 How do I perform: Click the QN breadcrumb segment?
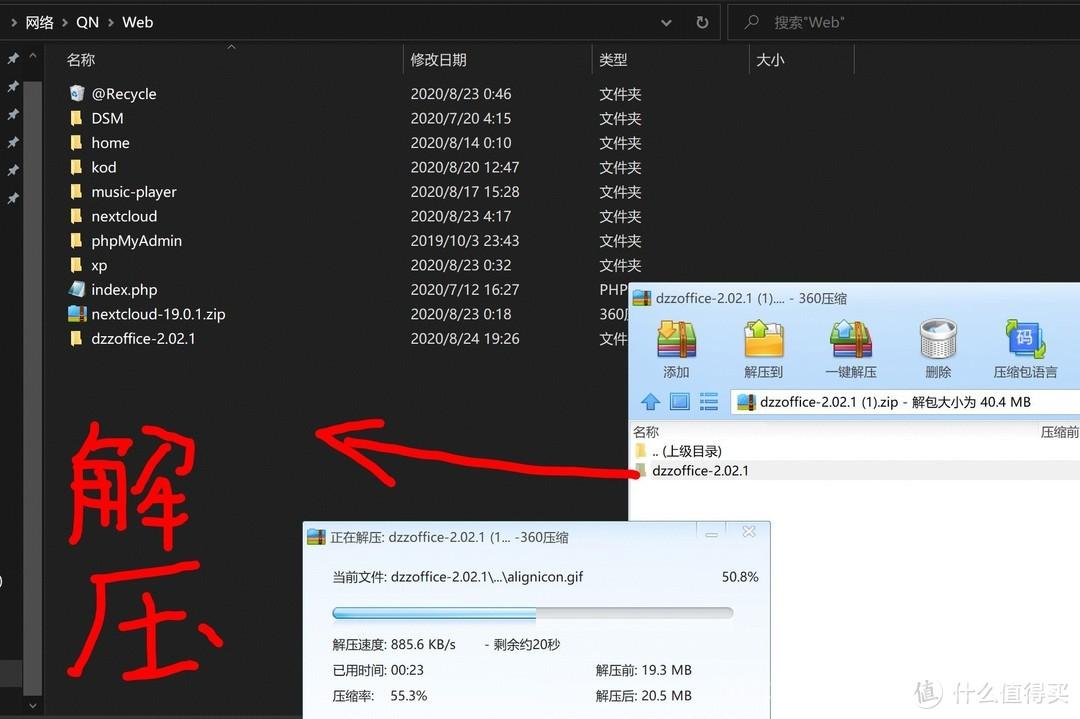coord(87,22)
